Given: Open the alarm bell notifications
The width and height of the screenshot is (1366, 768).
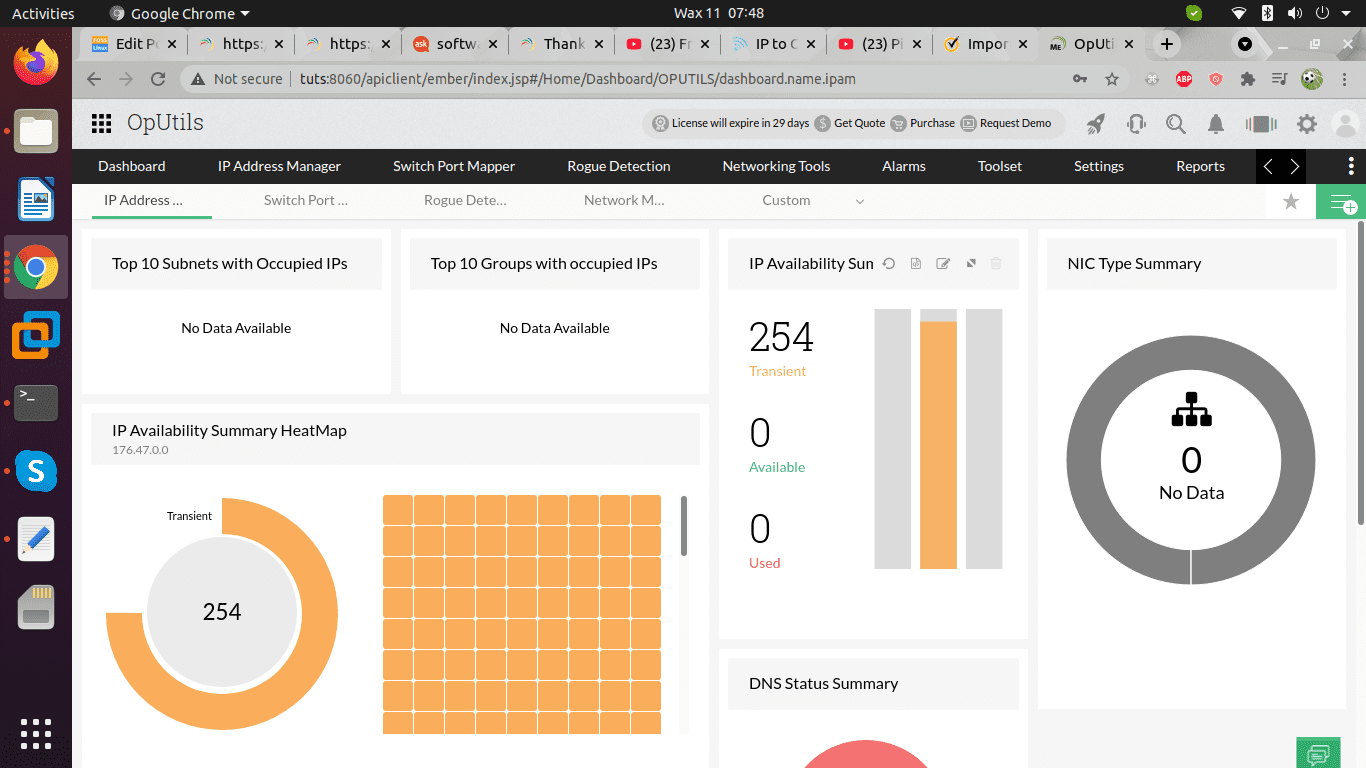Looking at the screenshot, I should (1216, 124).
